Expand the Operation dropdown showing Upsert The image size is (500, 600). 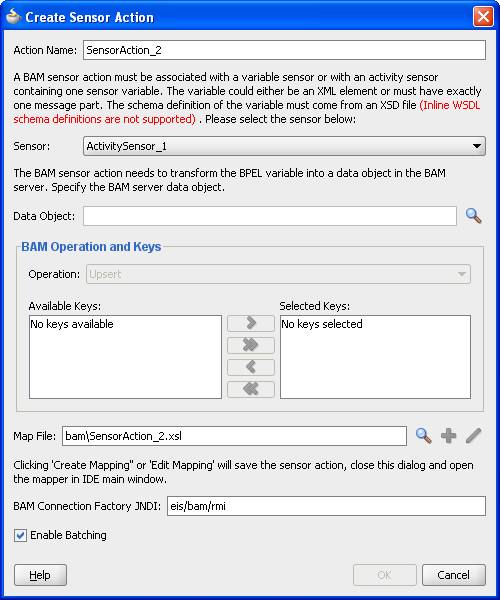pyautogui.click(x=278, y=274)
